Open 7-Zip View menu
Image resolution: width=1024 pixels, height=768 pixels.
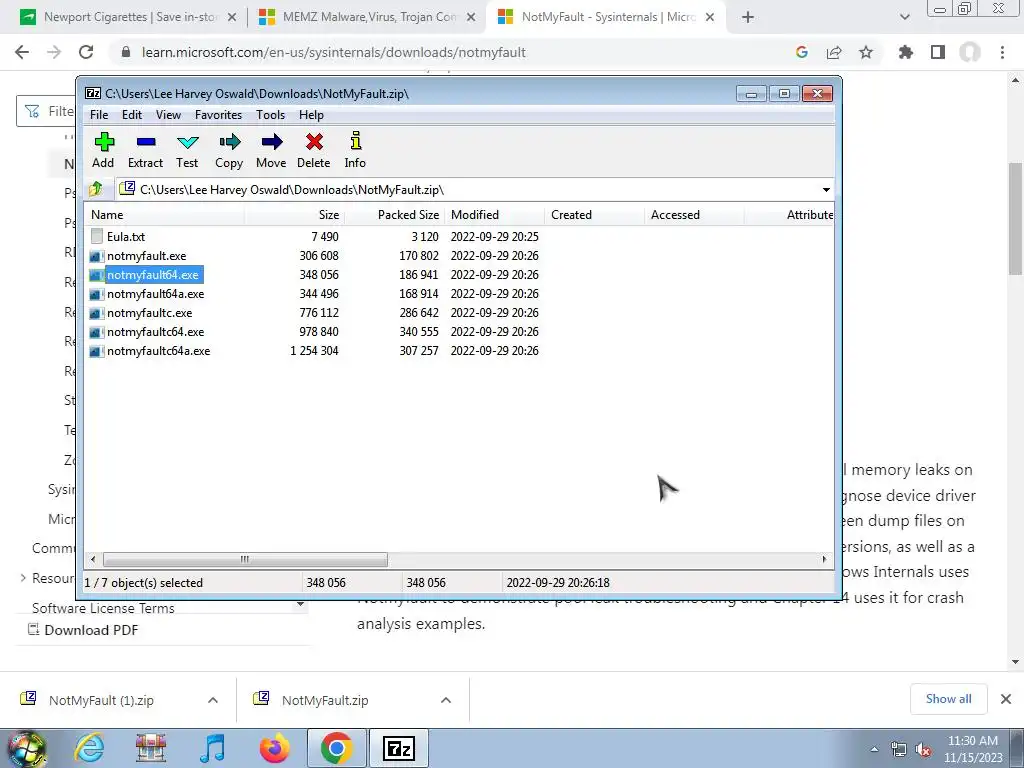(x=168, y=115)
